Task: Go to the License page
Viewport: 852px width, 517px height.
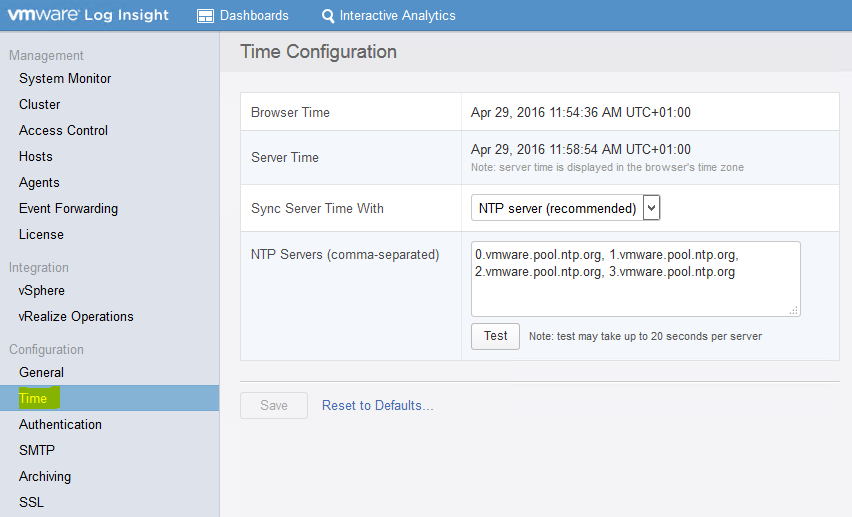Action: (41, 234)
